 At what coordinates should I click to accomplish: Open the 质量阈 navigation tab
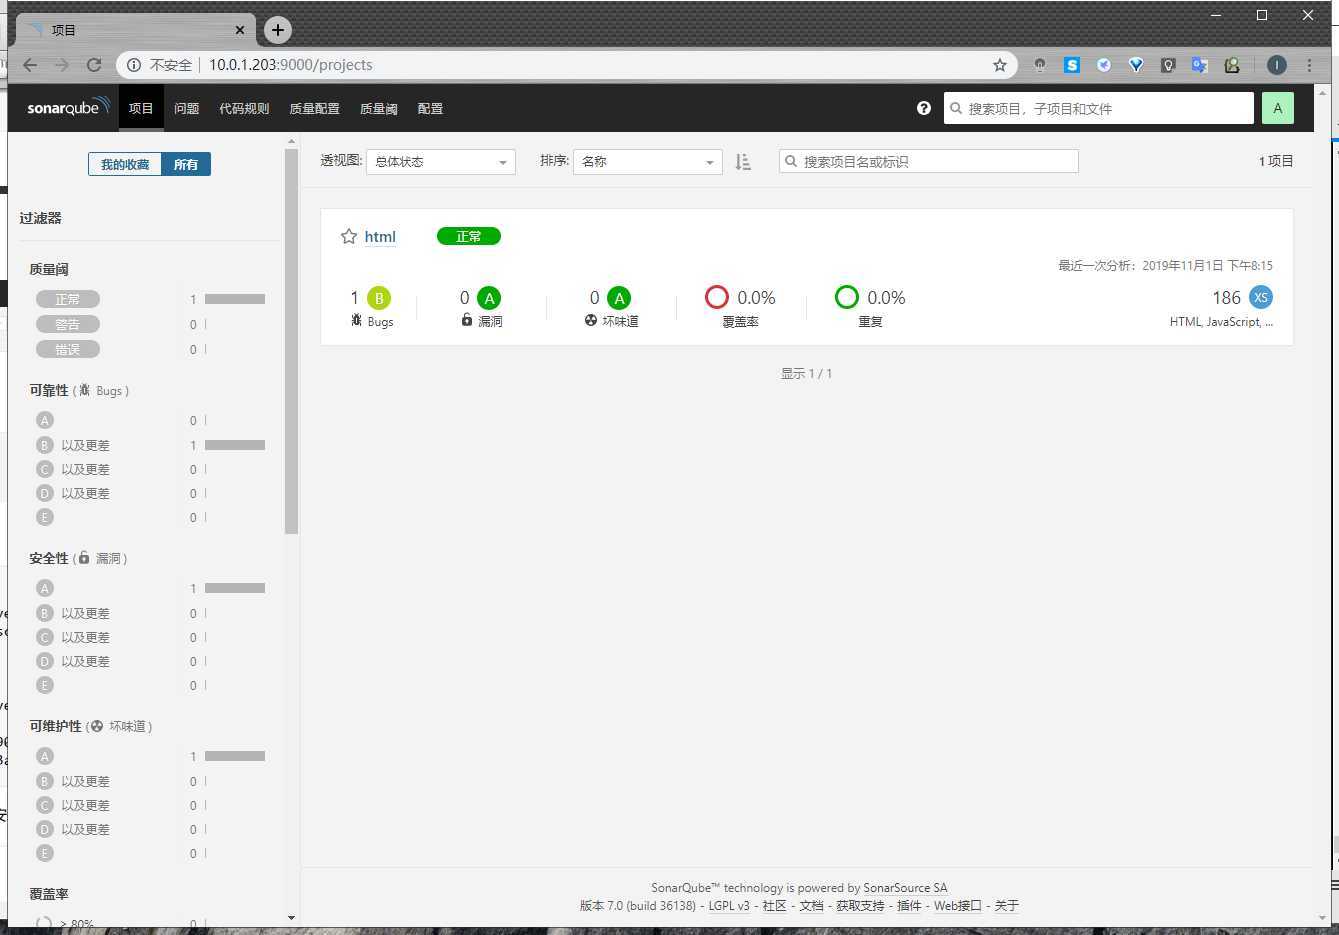379,108
